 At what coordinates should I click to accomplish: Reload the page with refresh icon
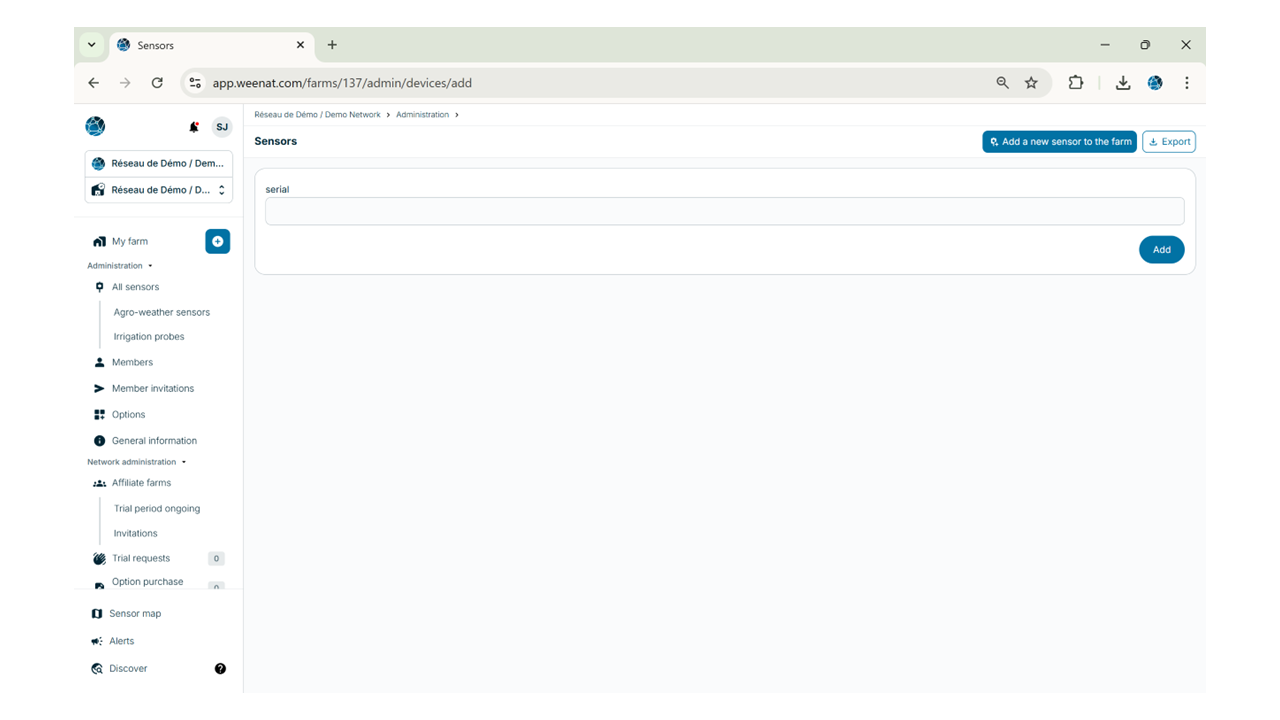tap(157, 83)
